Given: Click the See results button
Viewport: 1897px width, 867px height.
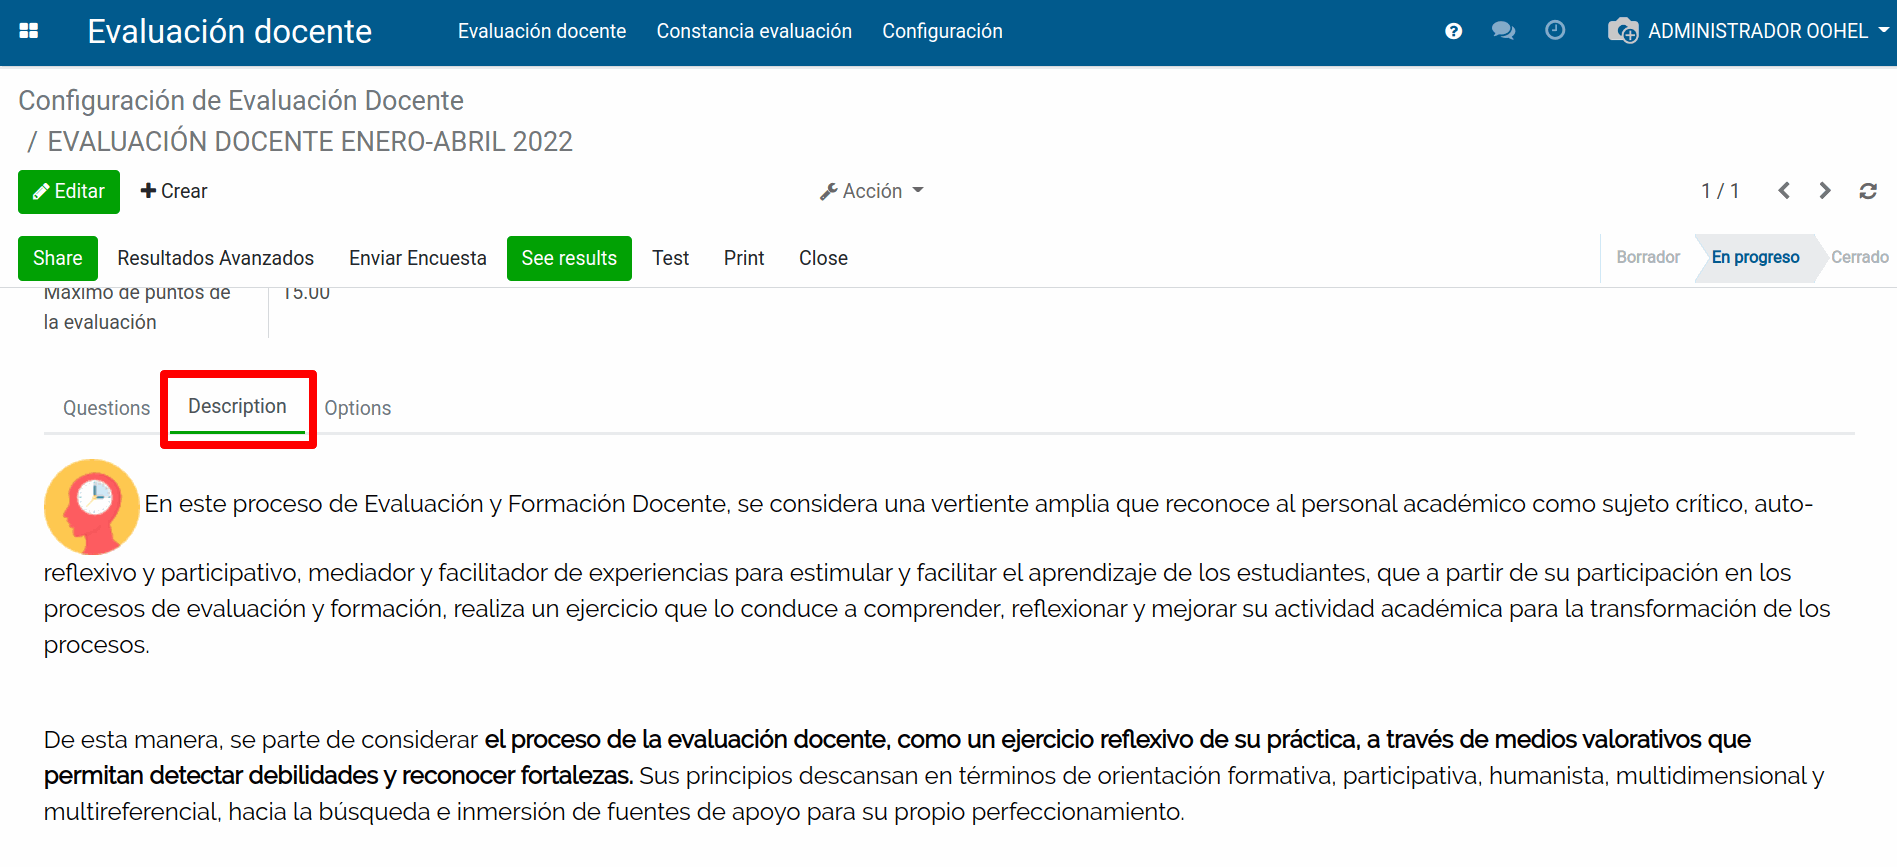Looking at the screenshot, I should coord(569,258).
